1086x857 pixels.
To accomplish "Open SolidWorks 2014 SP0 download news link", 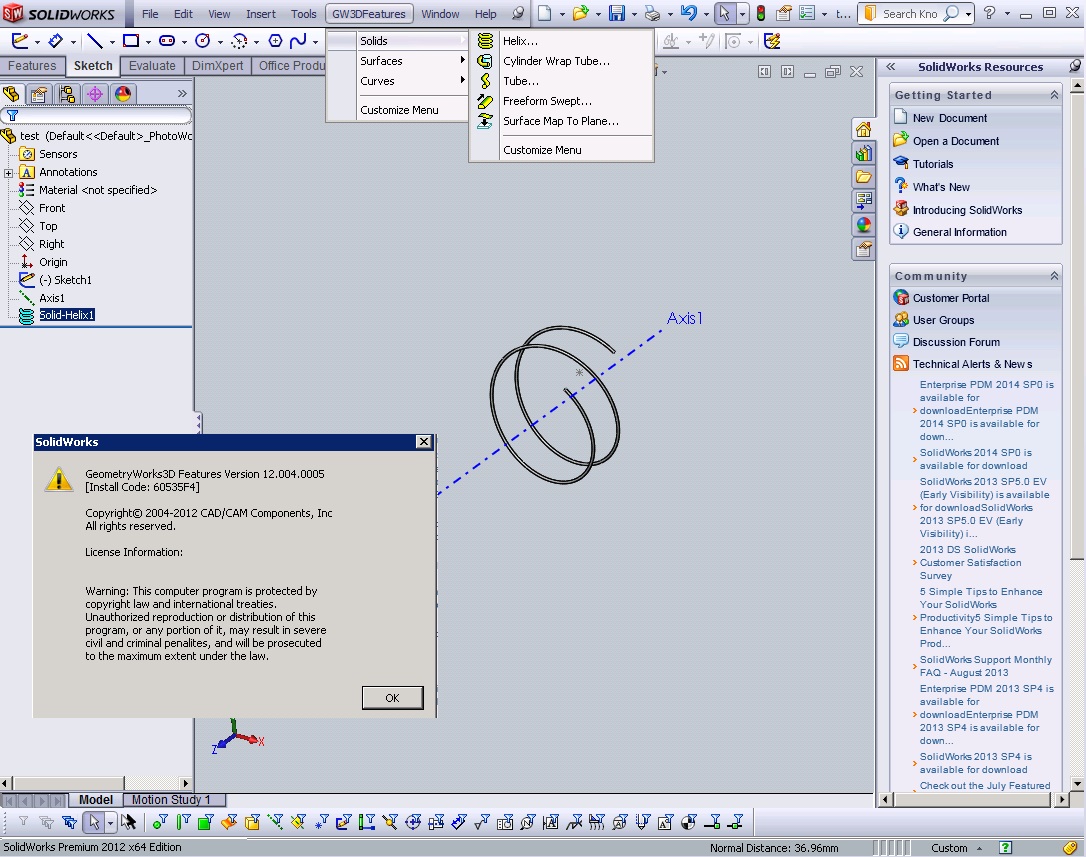I will click(x=975, y=459).
